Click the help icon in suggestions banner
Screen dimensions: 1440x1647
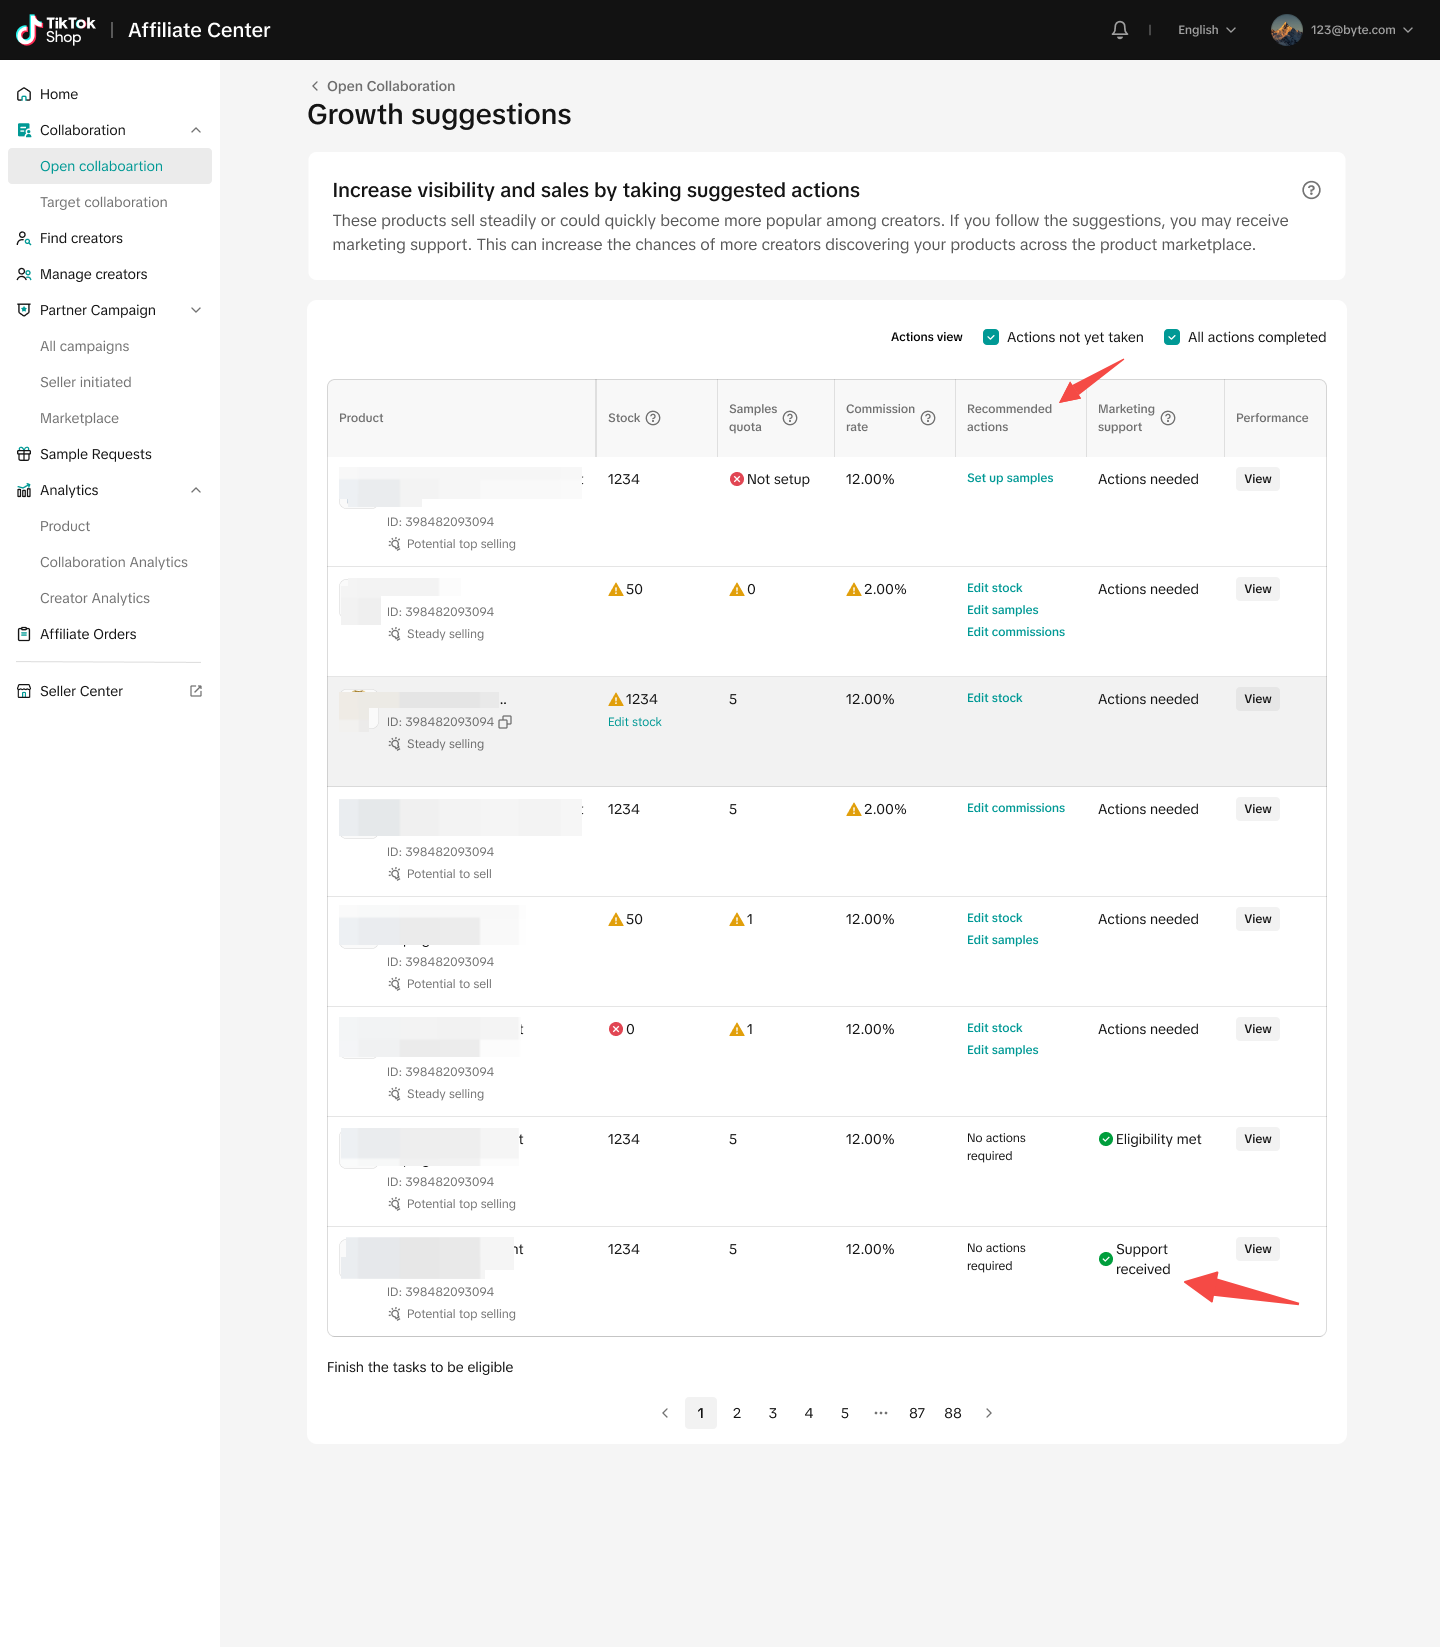(x=1311, y=190)
